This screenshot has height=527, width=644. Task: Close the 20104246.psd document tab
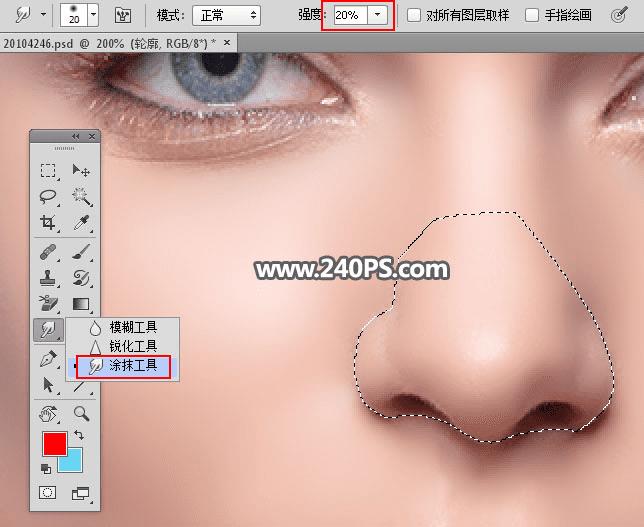click(227, 43)
